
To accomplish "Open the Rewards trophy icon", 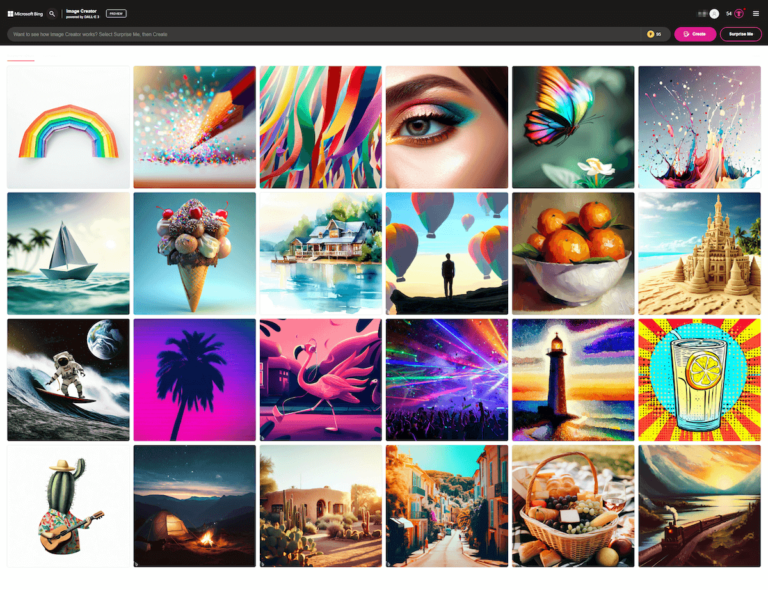I will pyautogui.click(x=739, y=13).
